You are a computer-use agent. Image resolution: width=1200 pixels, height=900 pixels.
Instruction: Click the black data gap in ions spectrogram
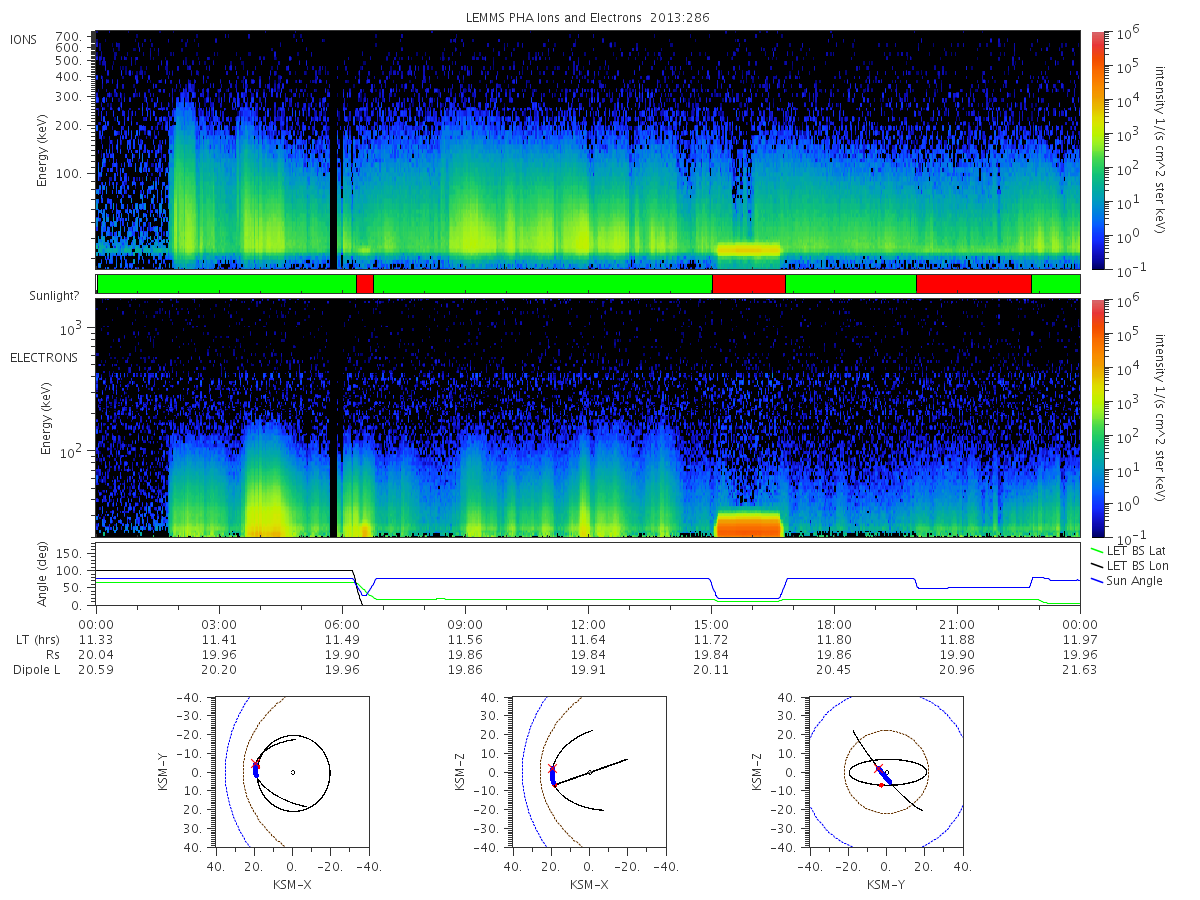[x=334, y=150]
